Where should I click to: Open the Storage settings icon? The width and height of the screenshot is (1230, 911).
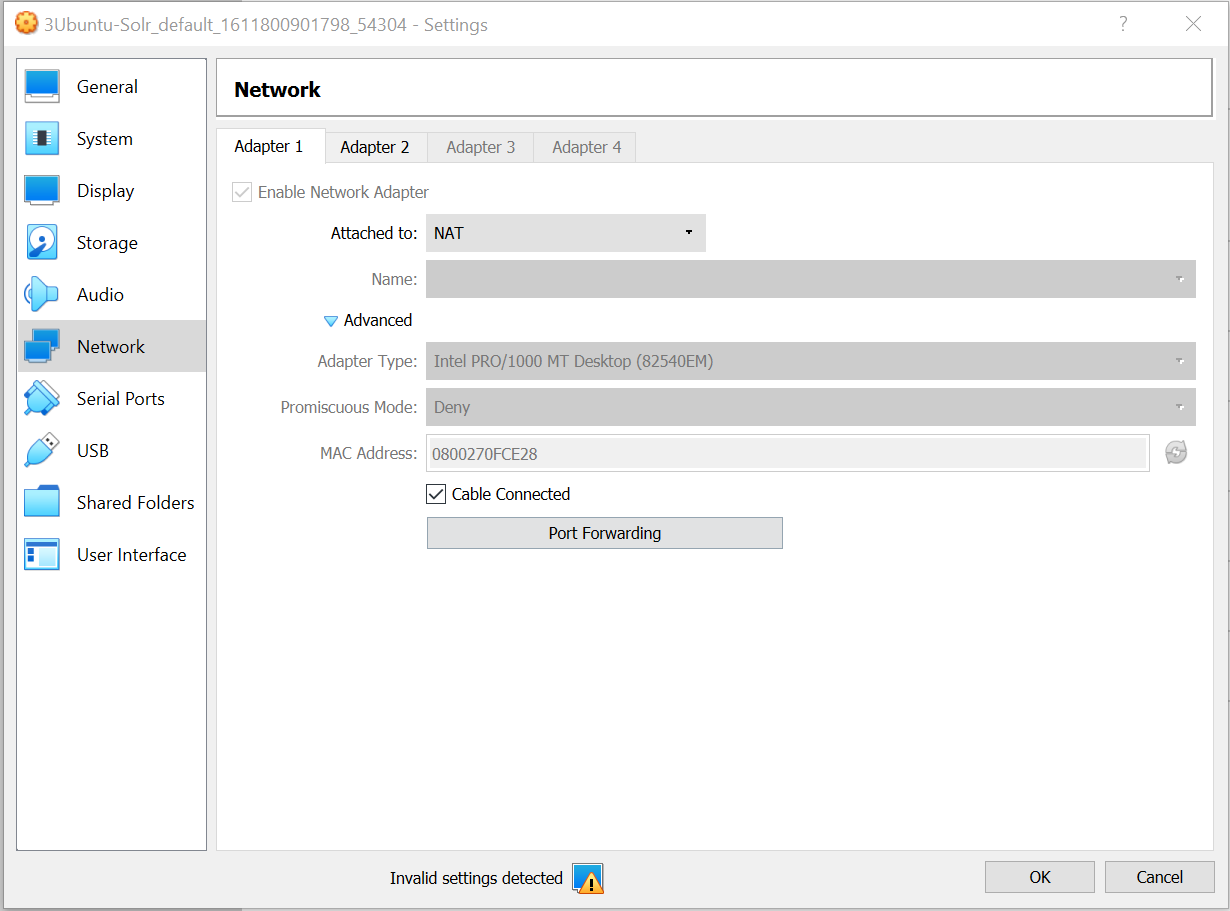click(41, 242)
